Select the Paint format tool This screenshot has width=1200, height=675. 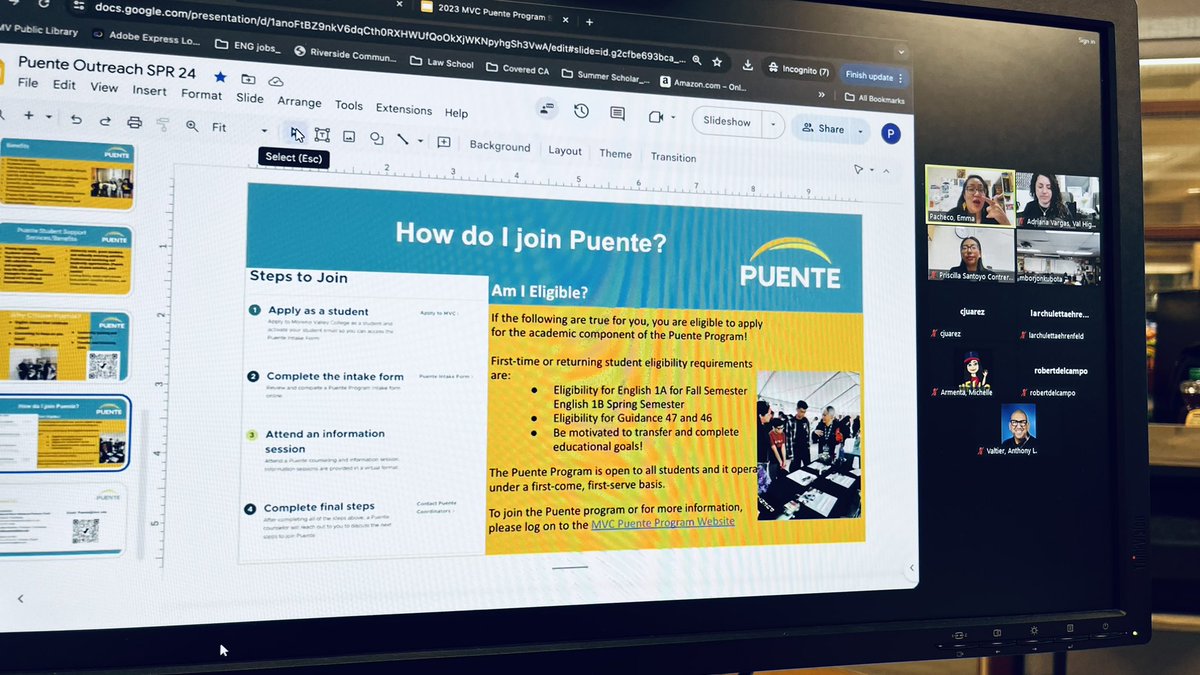pos(163,124)
